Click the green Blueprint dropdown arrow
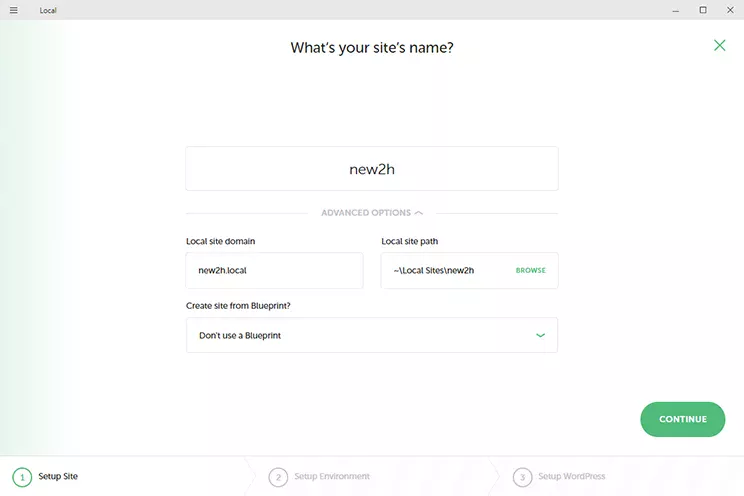Image resolution: width=744 pixels, height=496 pixels. (x=540, y=336)
